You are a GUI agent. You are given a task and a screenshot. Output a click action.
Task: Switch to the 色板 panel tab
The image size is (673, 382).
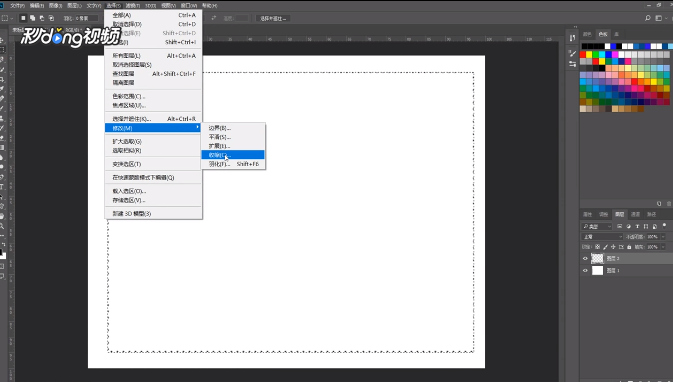(x=603, y=34)
